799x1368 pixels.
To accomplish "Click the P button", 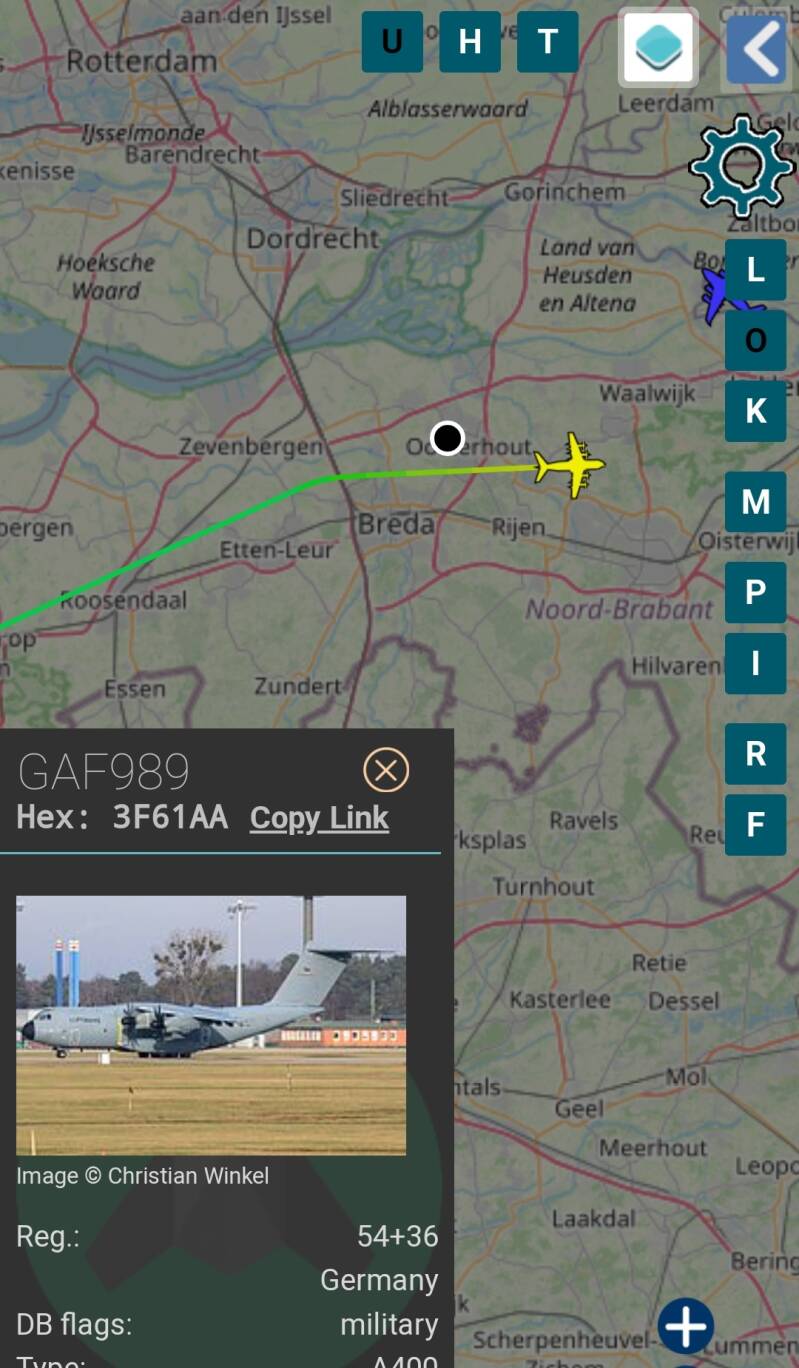I will point(756,593).
